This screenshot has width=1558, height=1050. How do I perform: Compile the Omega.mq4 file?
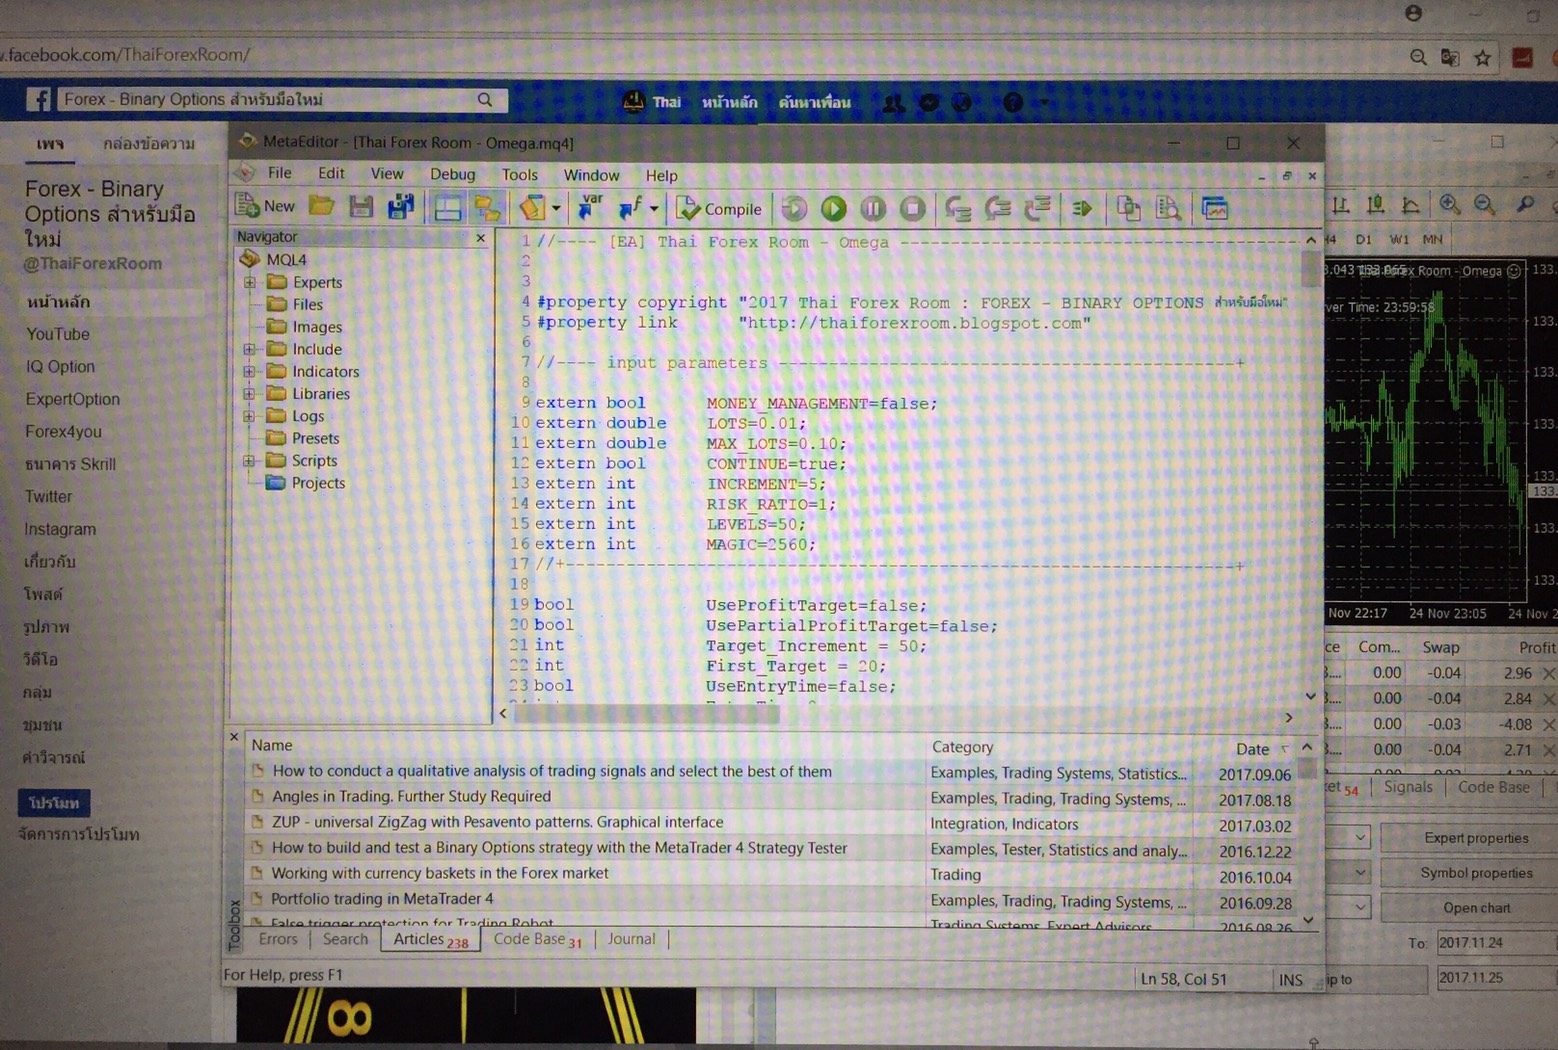click(x=719, y=208)
